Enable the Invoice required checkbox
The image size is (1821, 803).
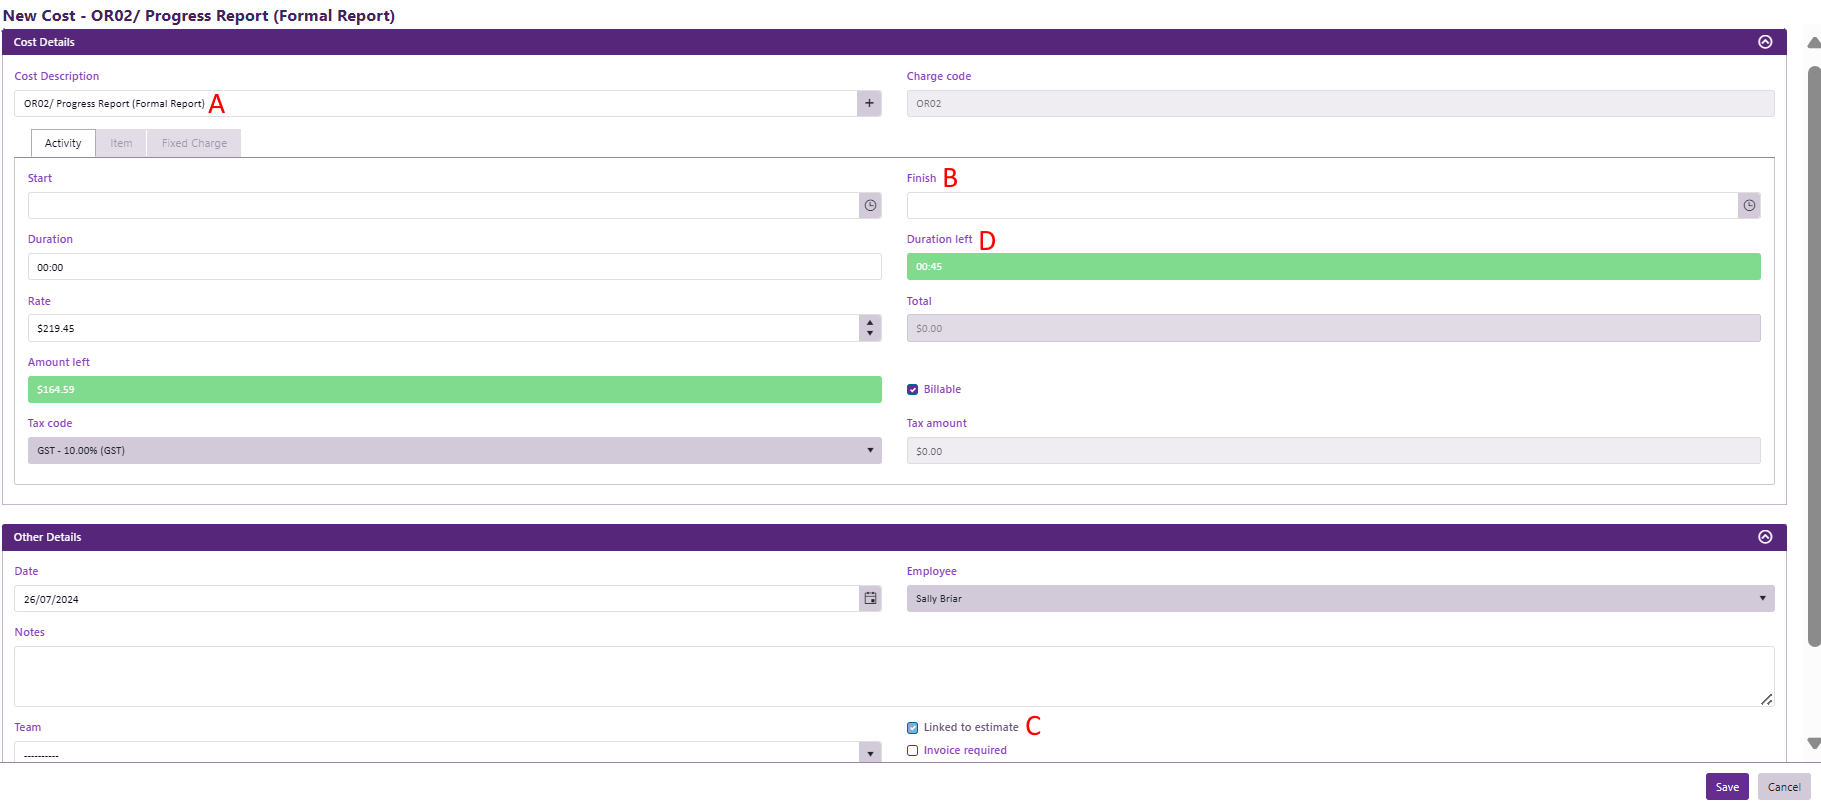[x=912, y=751]
